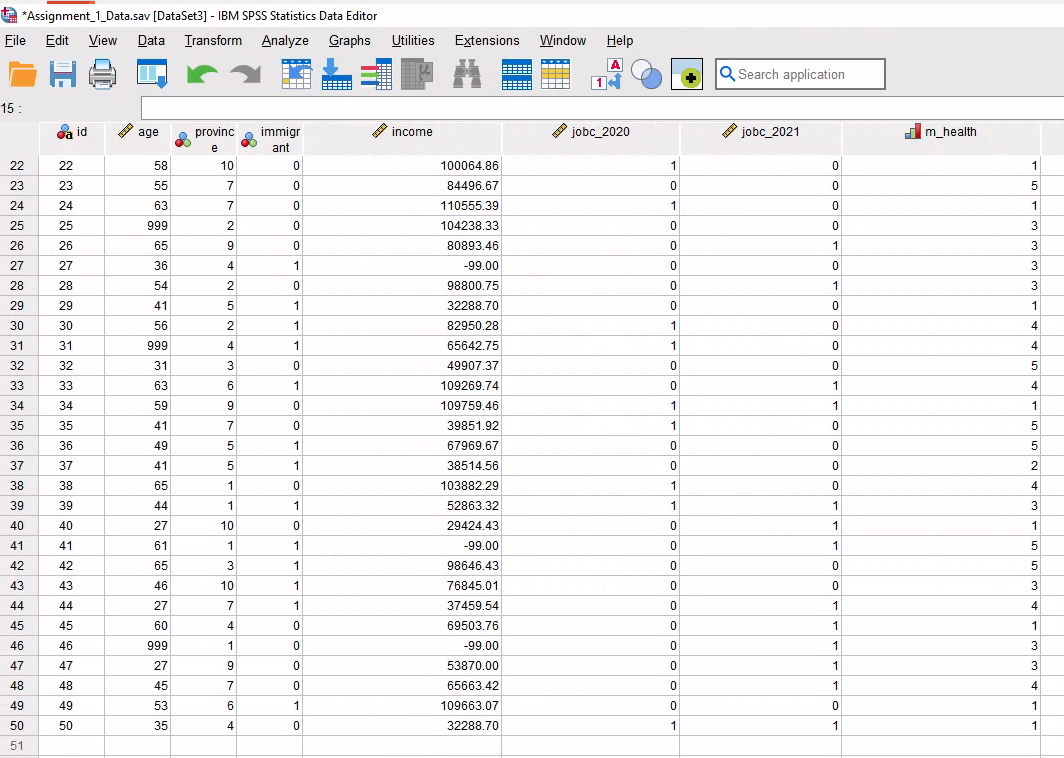Click the Go to variable toolbar icon

click(x=337, y=75)
